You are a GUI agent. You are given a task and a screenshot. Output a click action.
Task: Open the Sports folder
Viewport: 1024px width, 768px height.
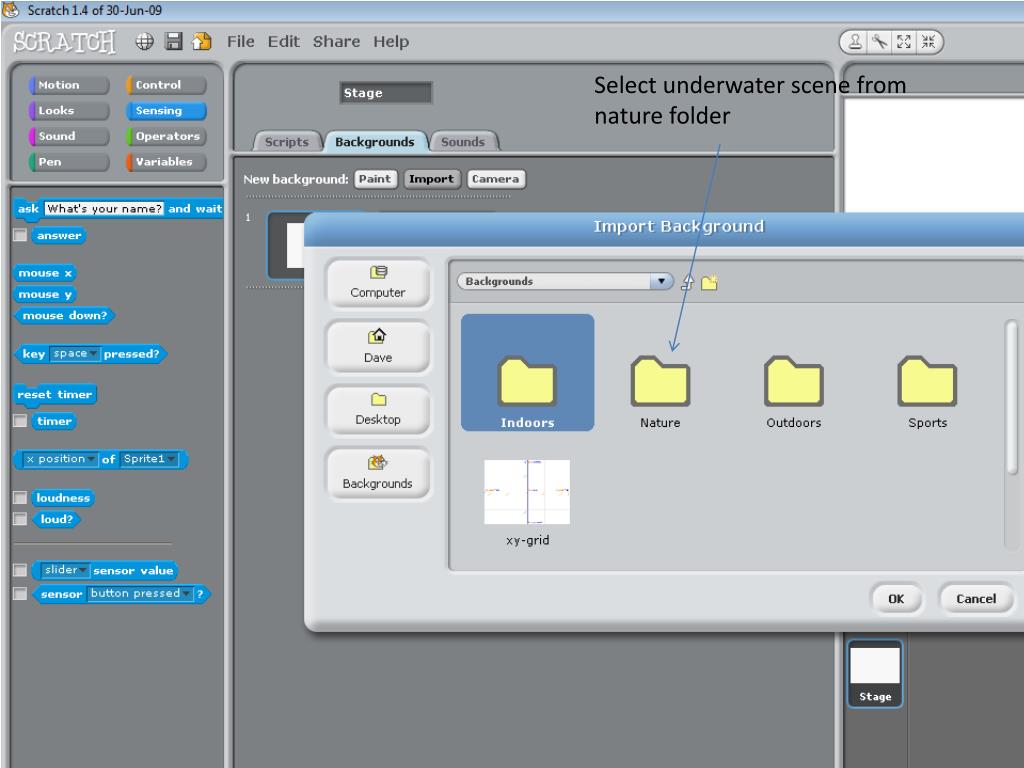pos(927,392)
